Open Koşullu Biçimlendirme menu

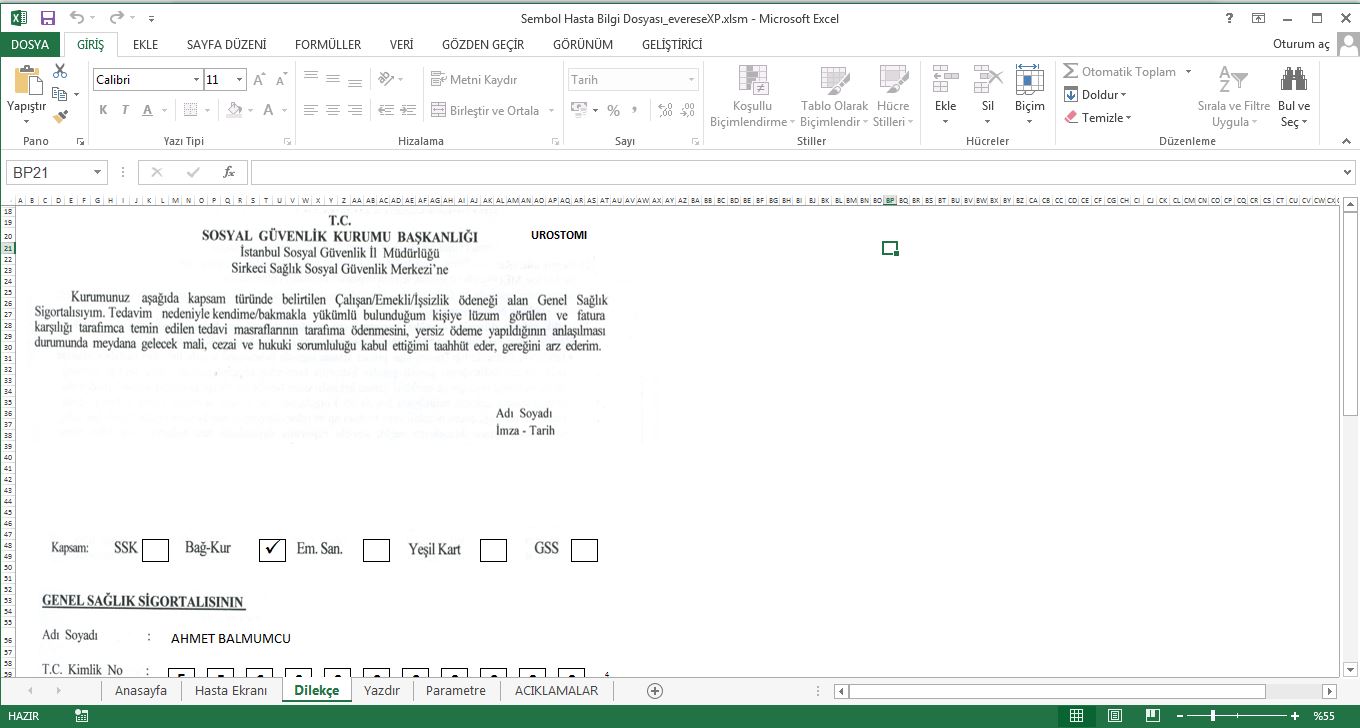[752, 97]
